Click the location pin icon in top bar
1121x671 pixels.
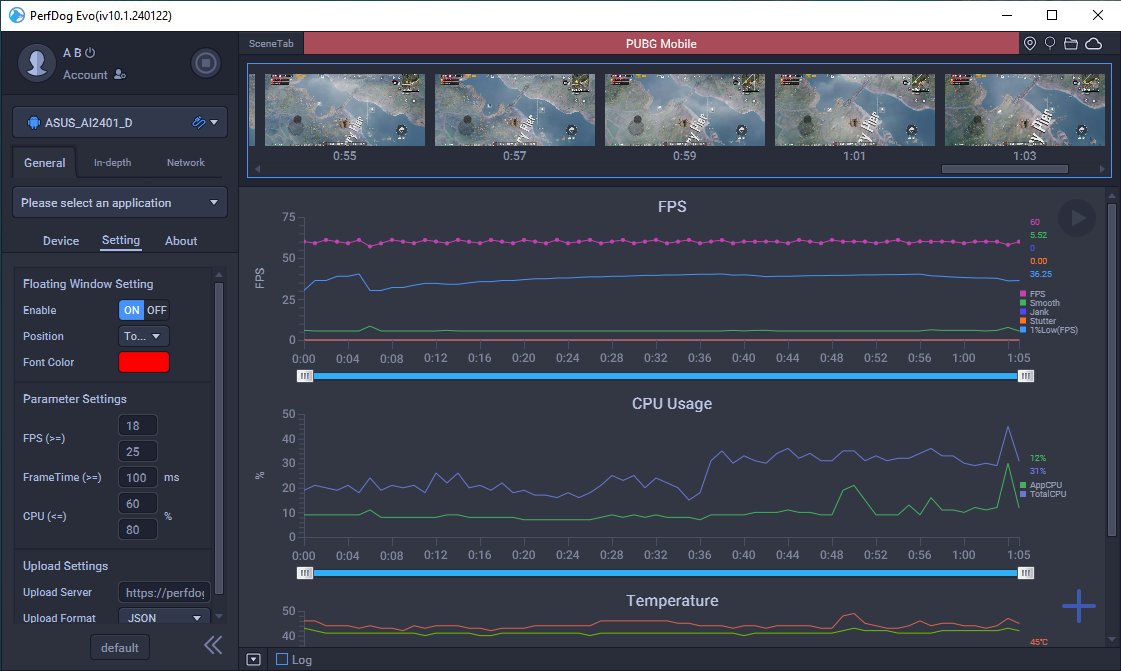coord(1029,44)
